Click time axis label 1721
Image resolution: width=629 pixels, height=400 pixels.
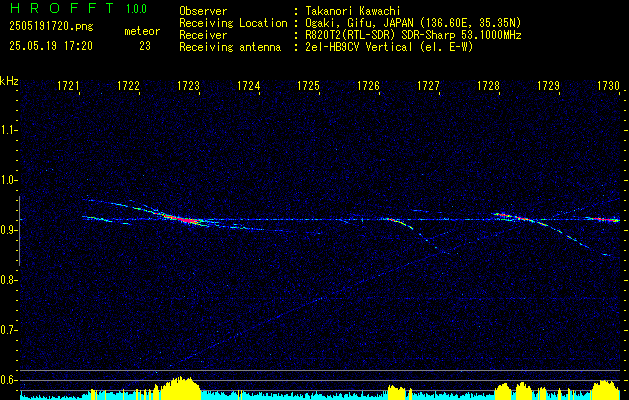pos(69,86)
